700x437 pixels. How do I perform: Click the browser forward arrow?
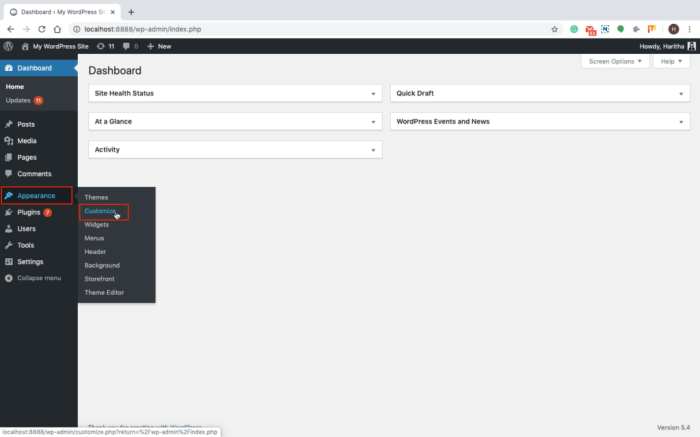(x=26, y=29)
